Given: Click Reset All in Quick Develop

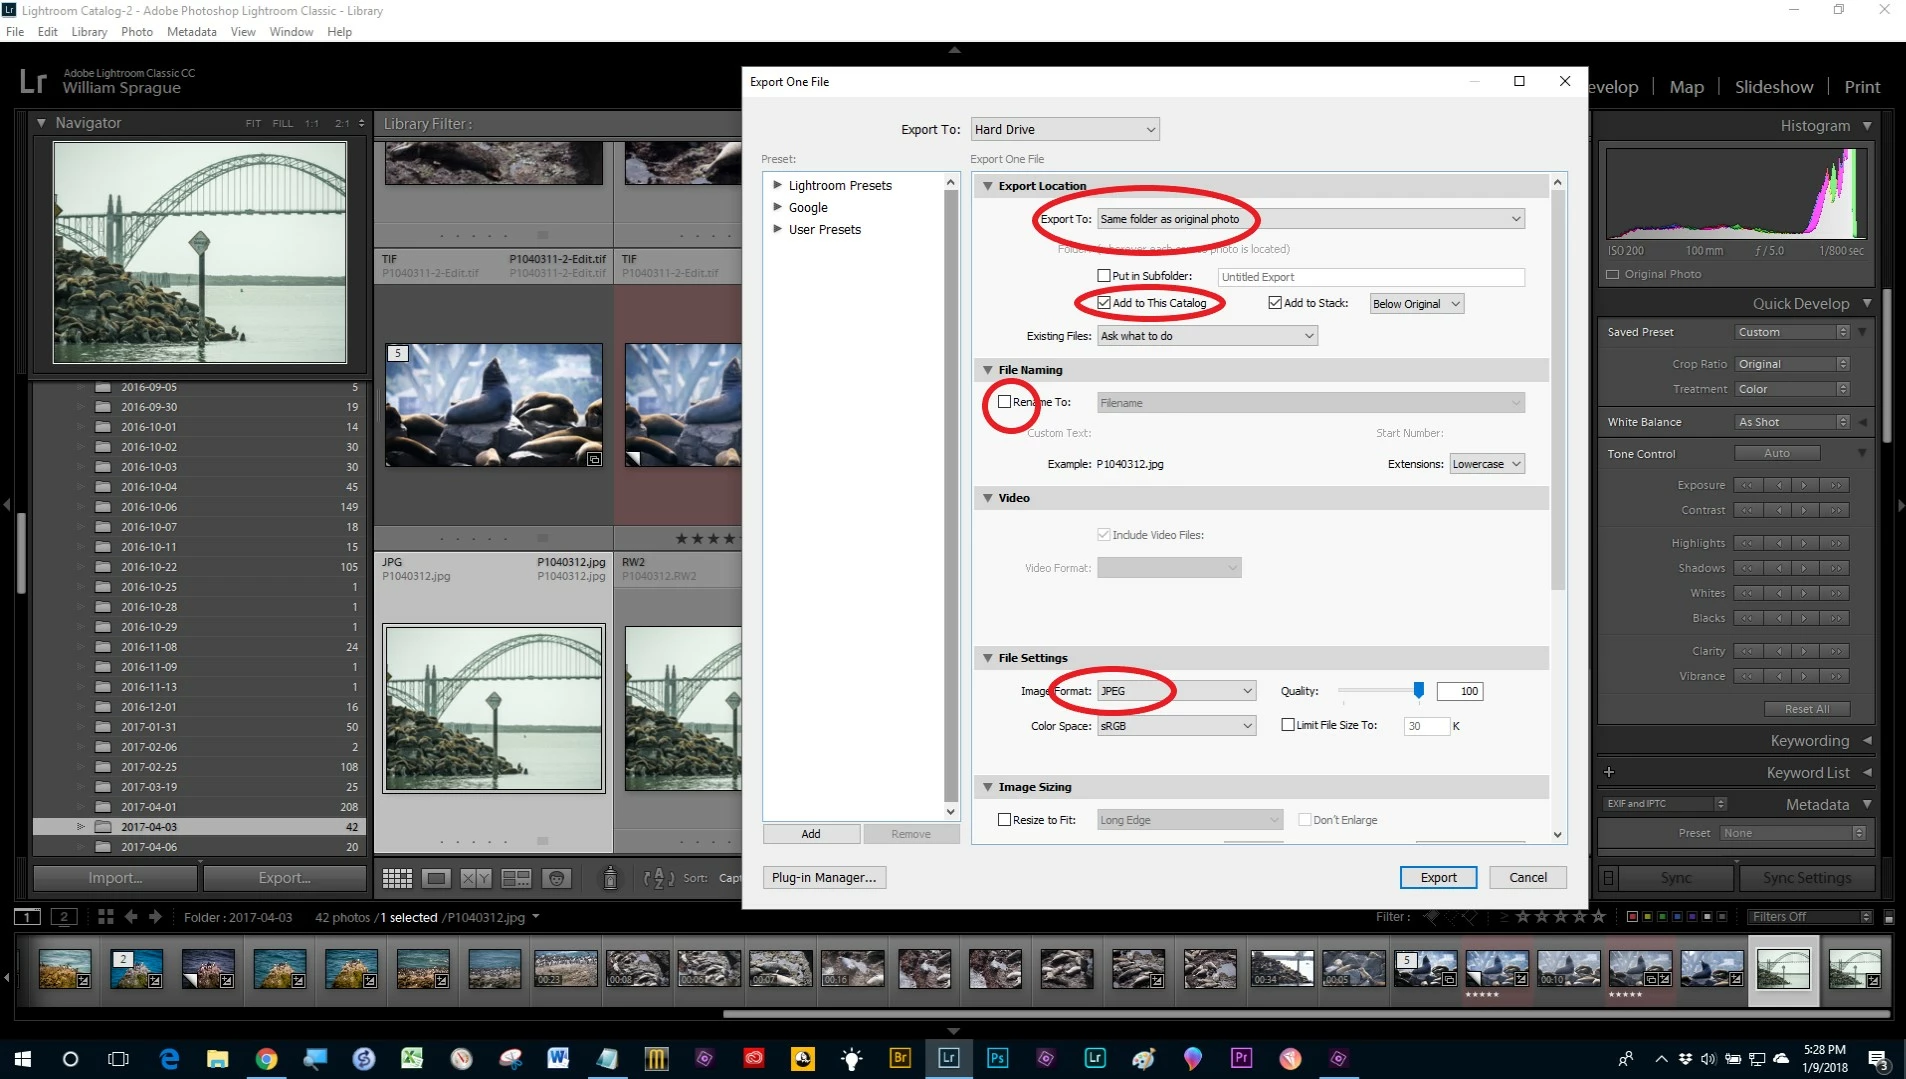Looking at the screenshot, I should [1806, 709].
